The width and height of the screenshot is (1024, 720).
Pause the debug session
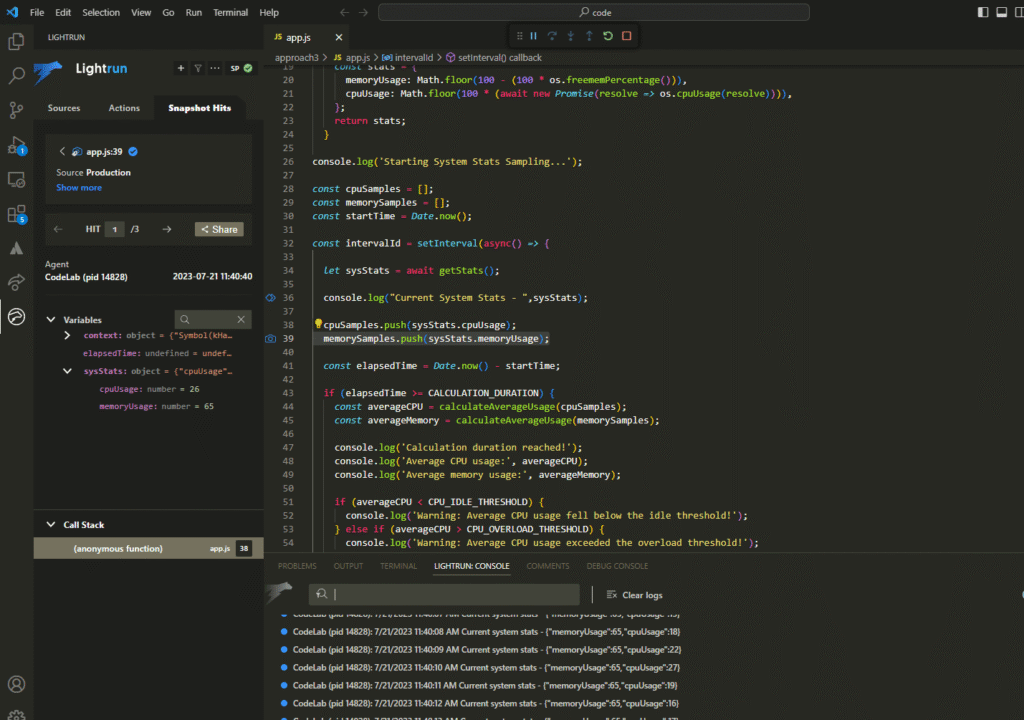[535, 35]
